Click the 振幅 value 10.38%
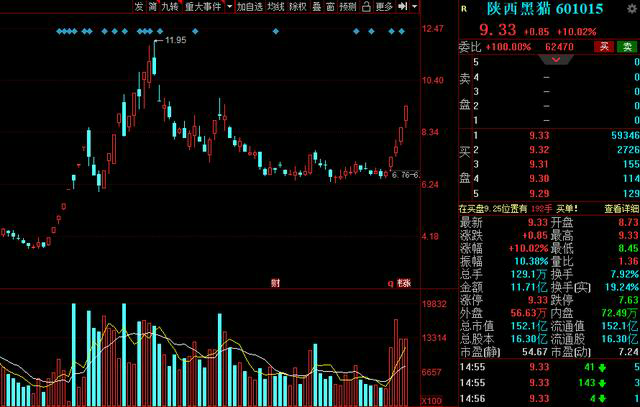 coord(531,261)
